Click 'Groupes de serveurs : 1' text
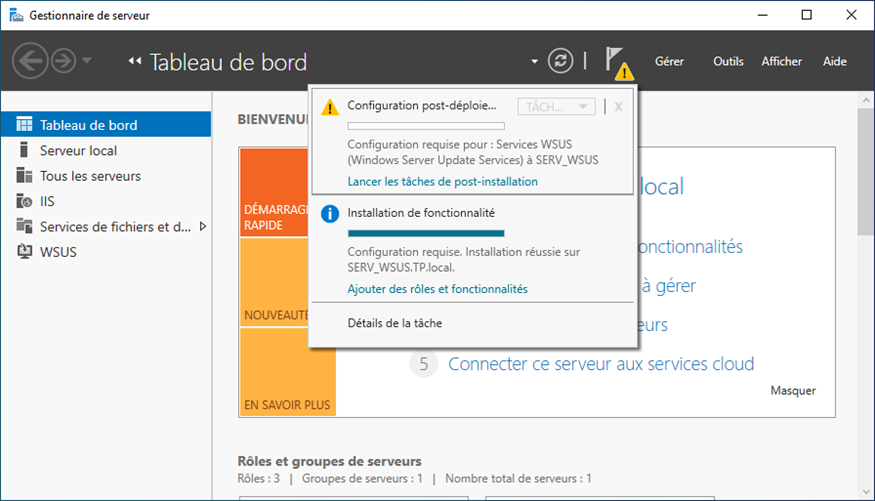The height and width of the screenshot is (501, 875). click(x=362, y=479)
